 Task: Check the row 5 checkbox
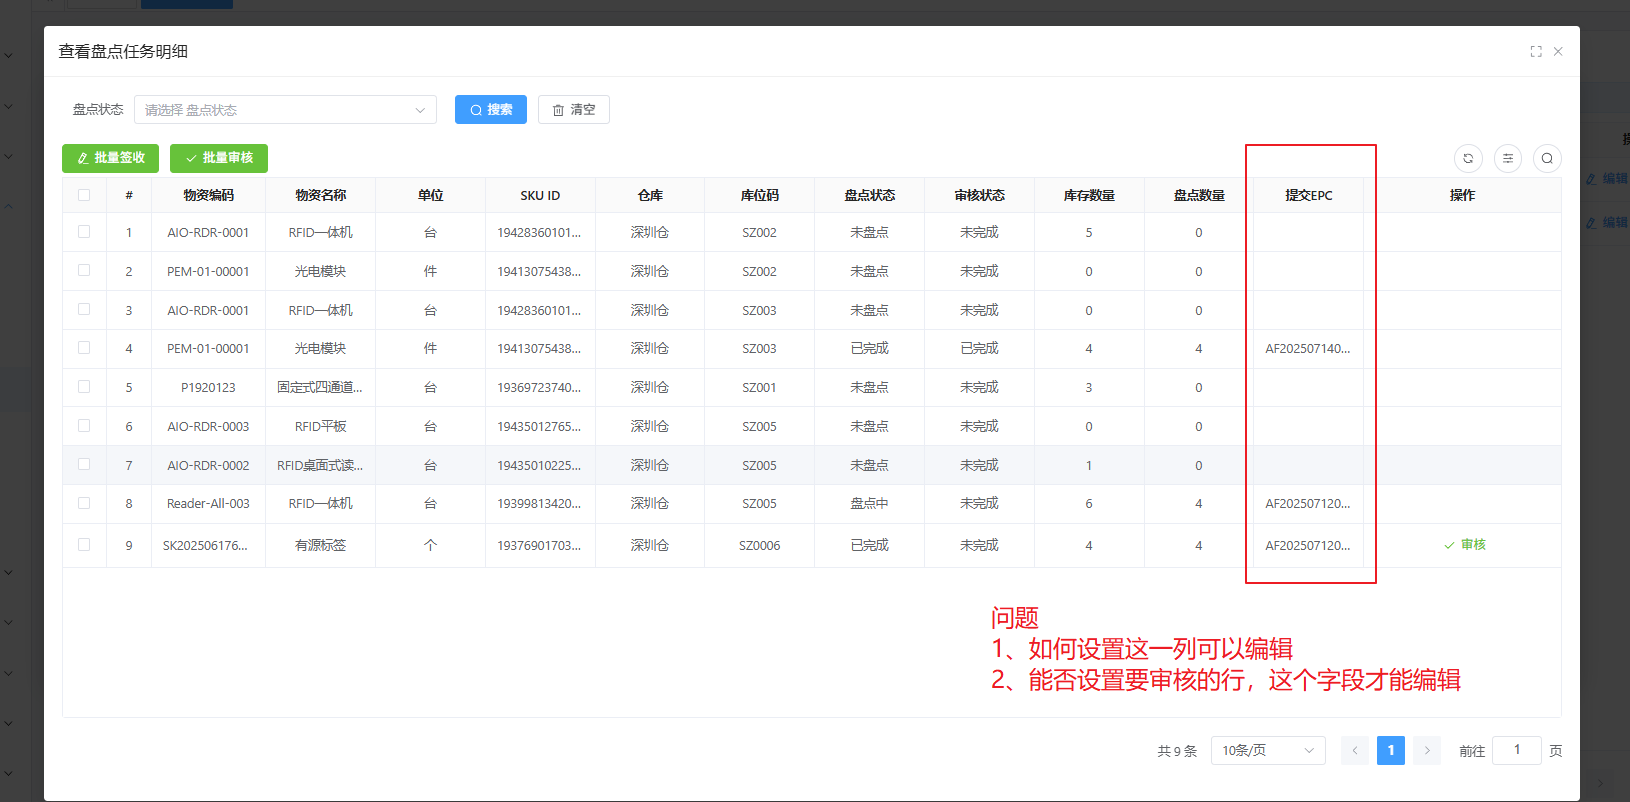[84, 387]
